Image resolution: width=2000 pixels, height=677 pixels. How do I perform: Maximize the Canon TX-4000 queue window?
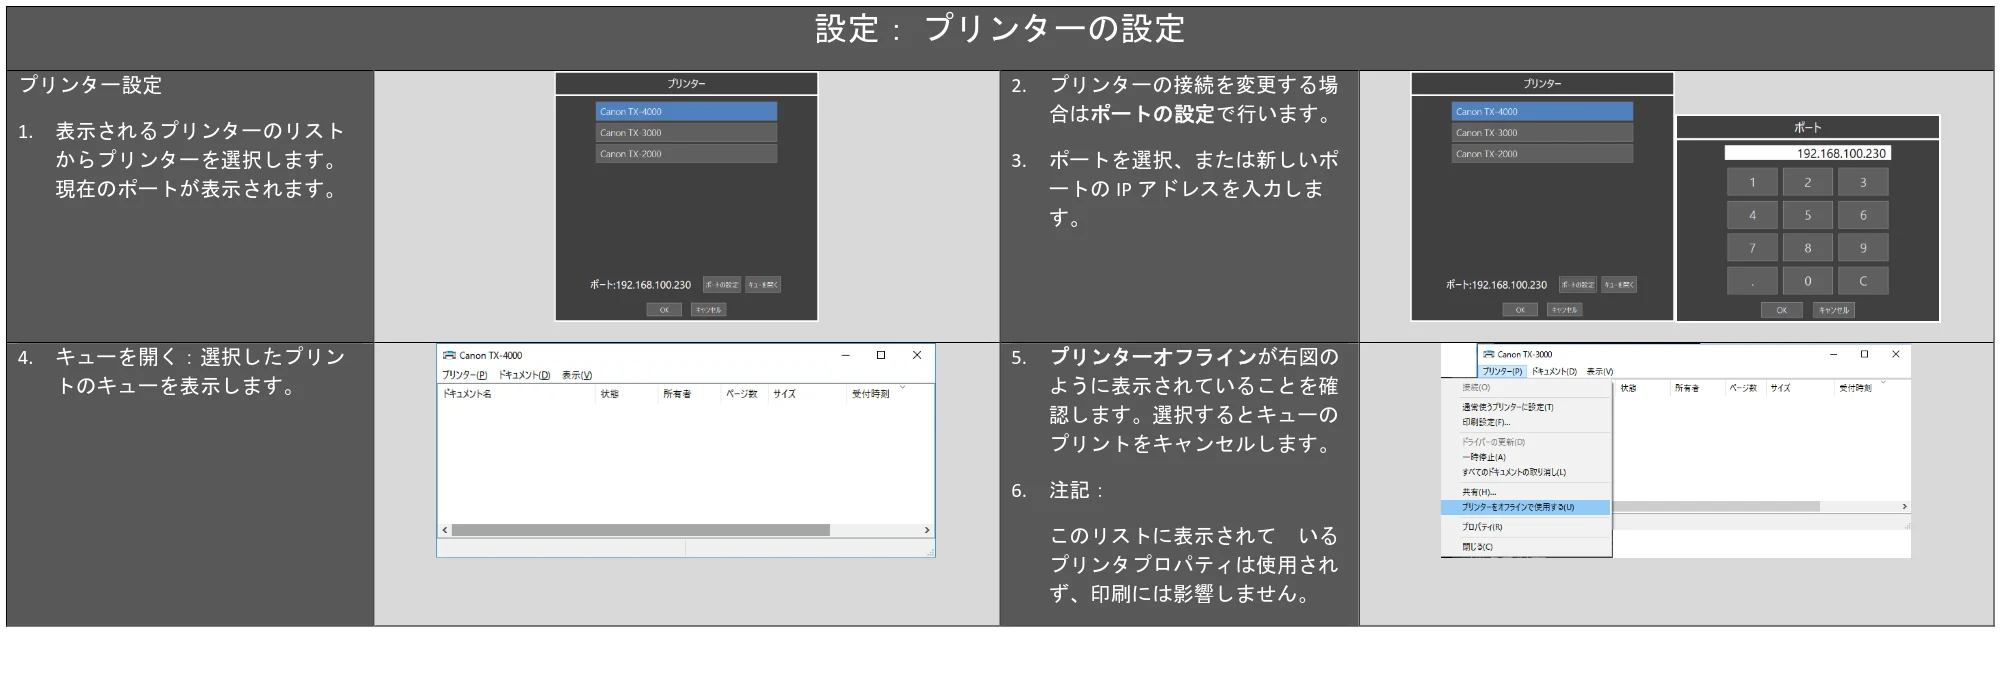881,355
